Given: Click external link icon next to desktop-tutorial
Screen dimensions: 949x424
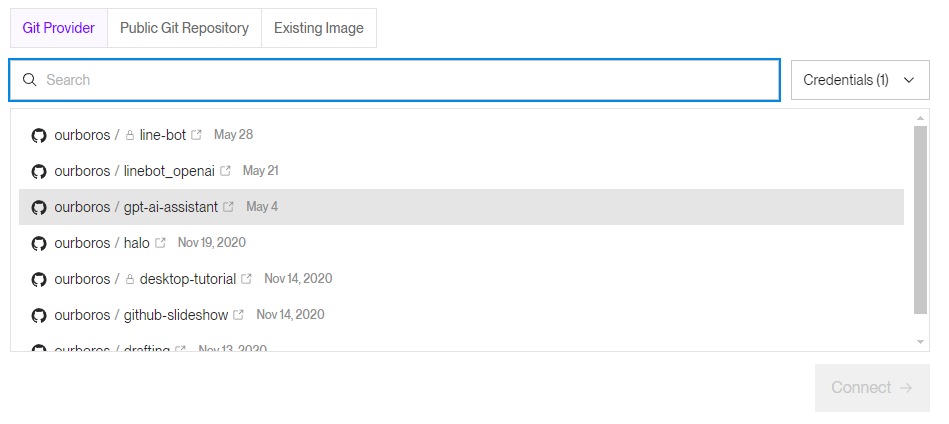Looking at the screenshot, I should click(246, 279).
